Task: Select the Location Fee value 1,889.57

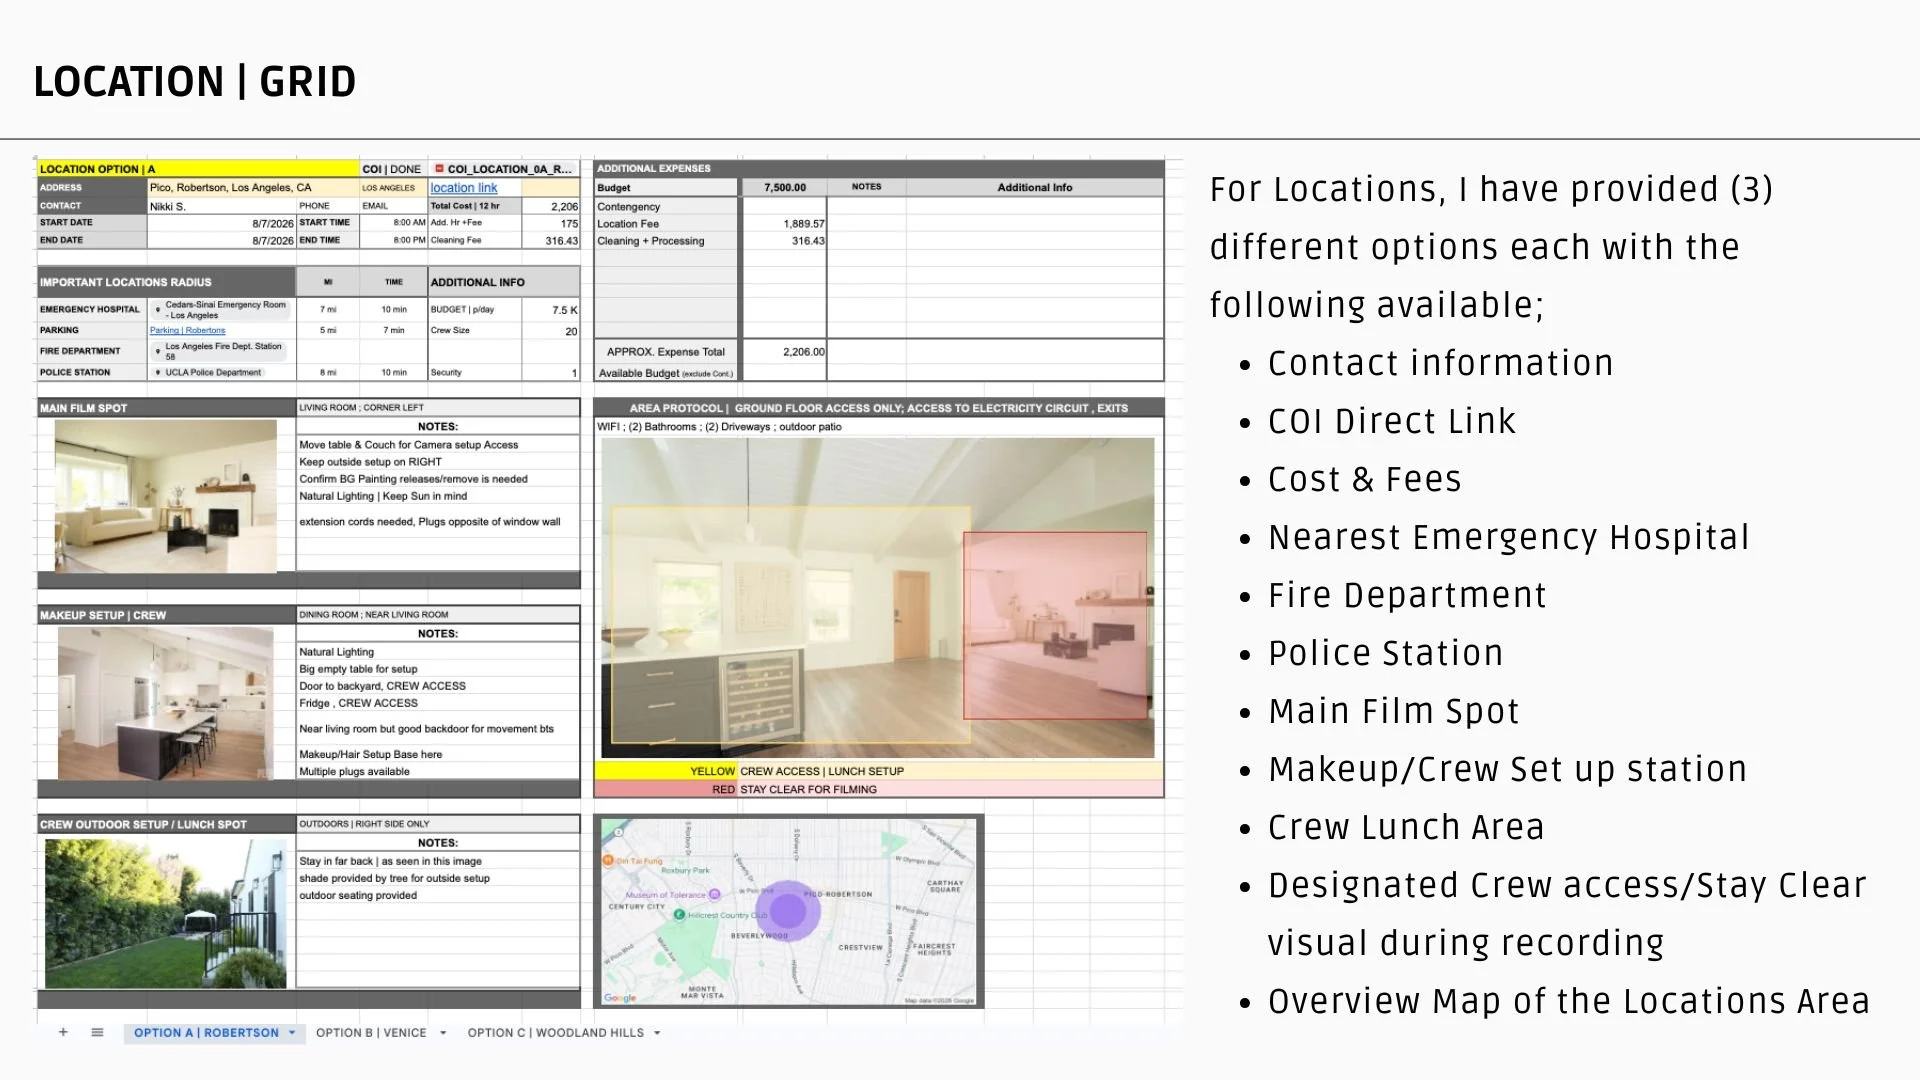Action: (784, 224)
